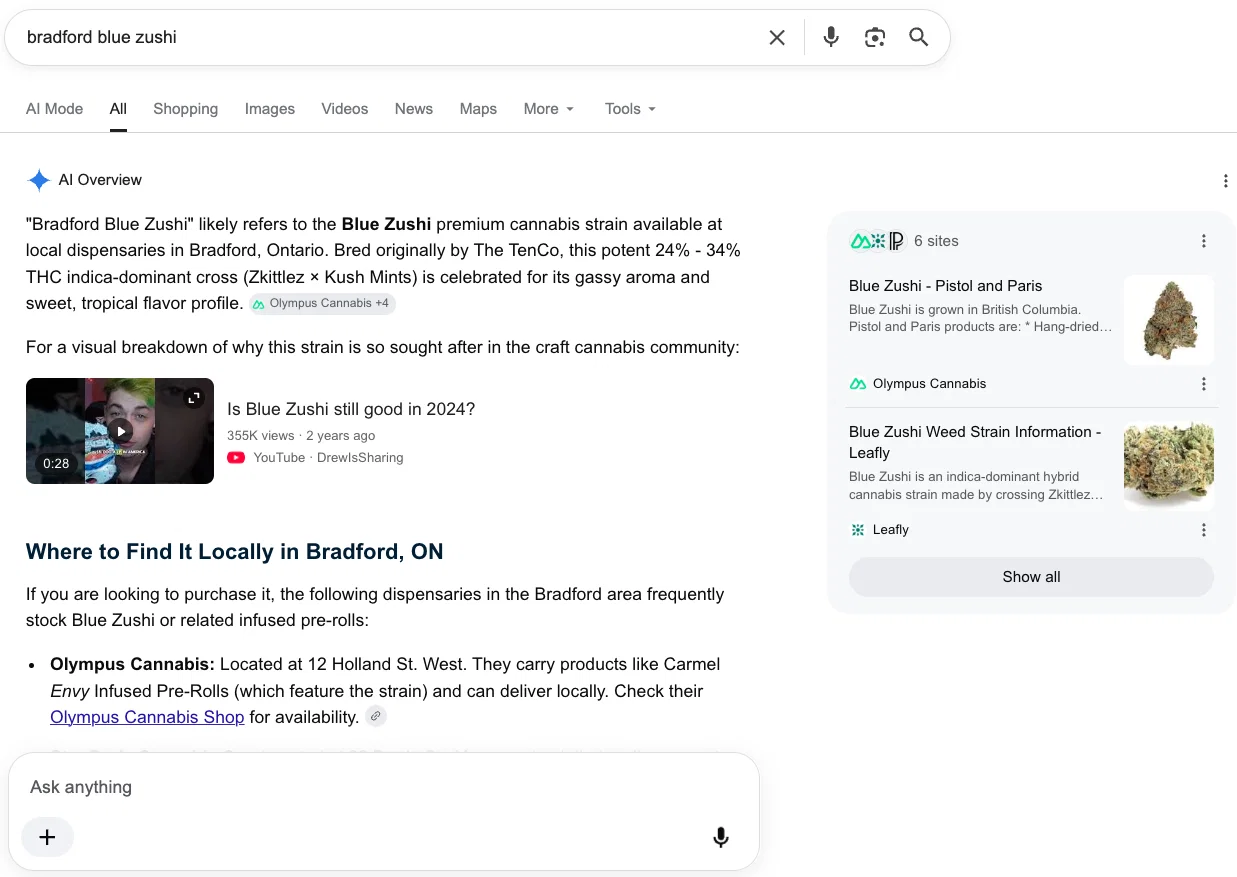Click the Show all button
The height and width of the screenshot is (877, 1237).
tap(1031, 577)
